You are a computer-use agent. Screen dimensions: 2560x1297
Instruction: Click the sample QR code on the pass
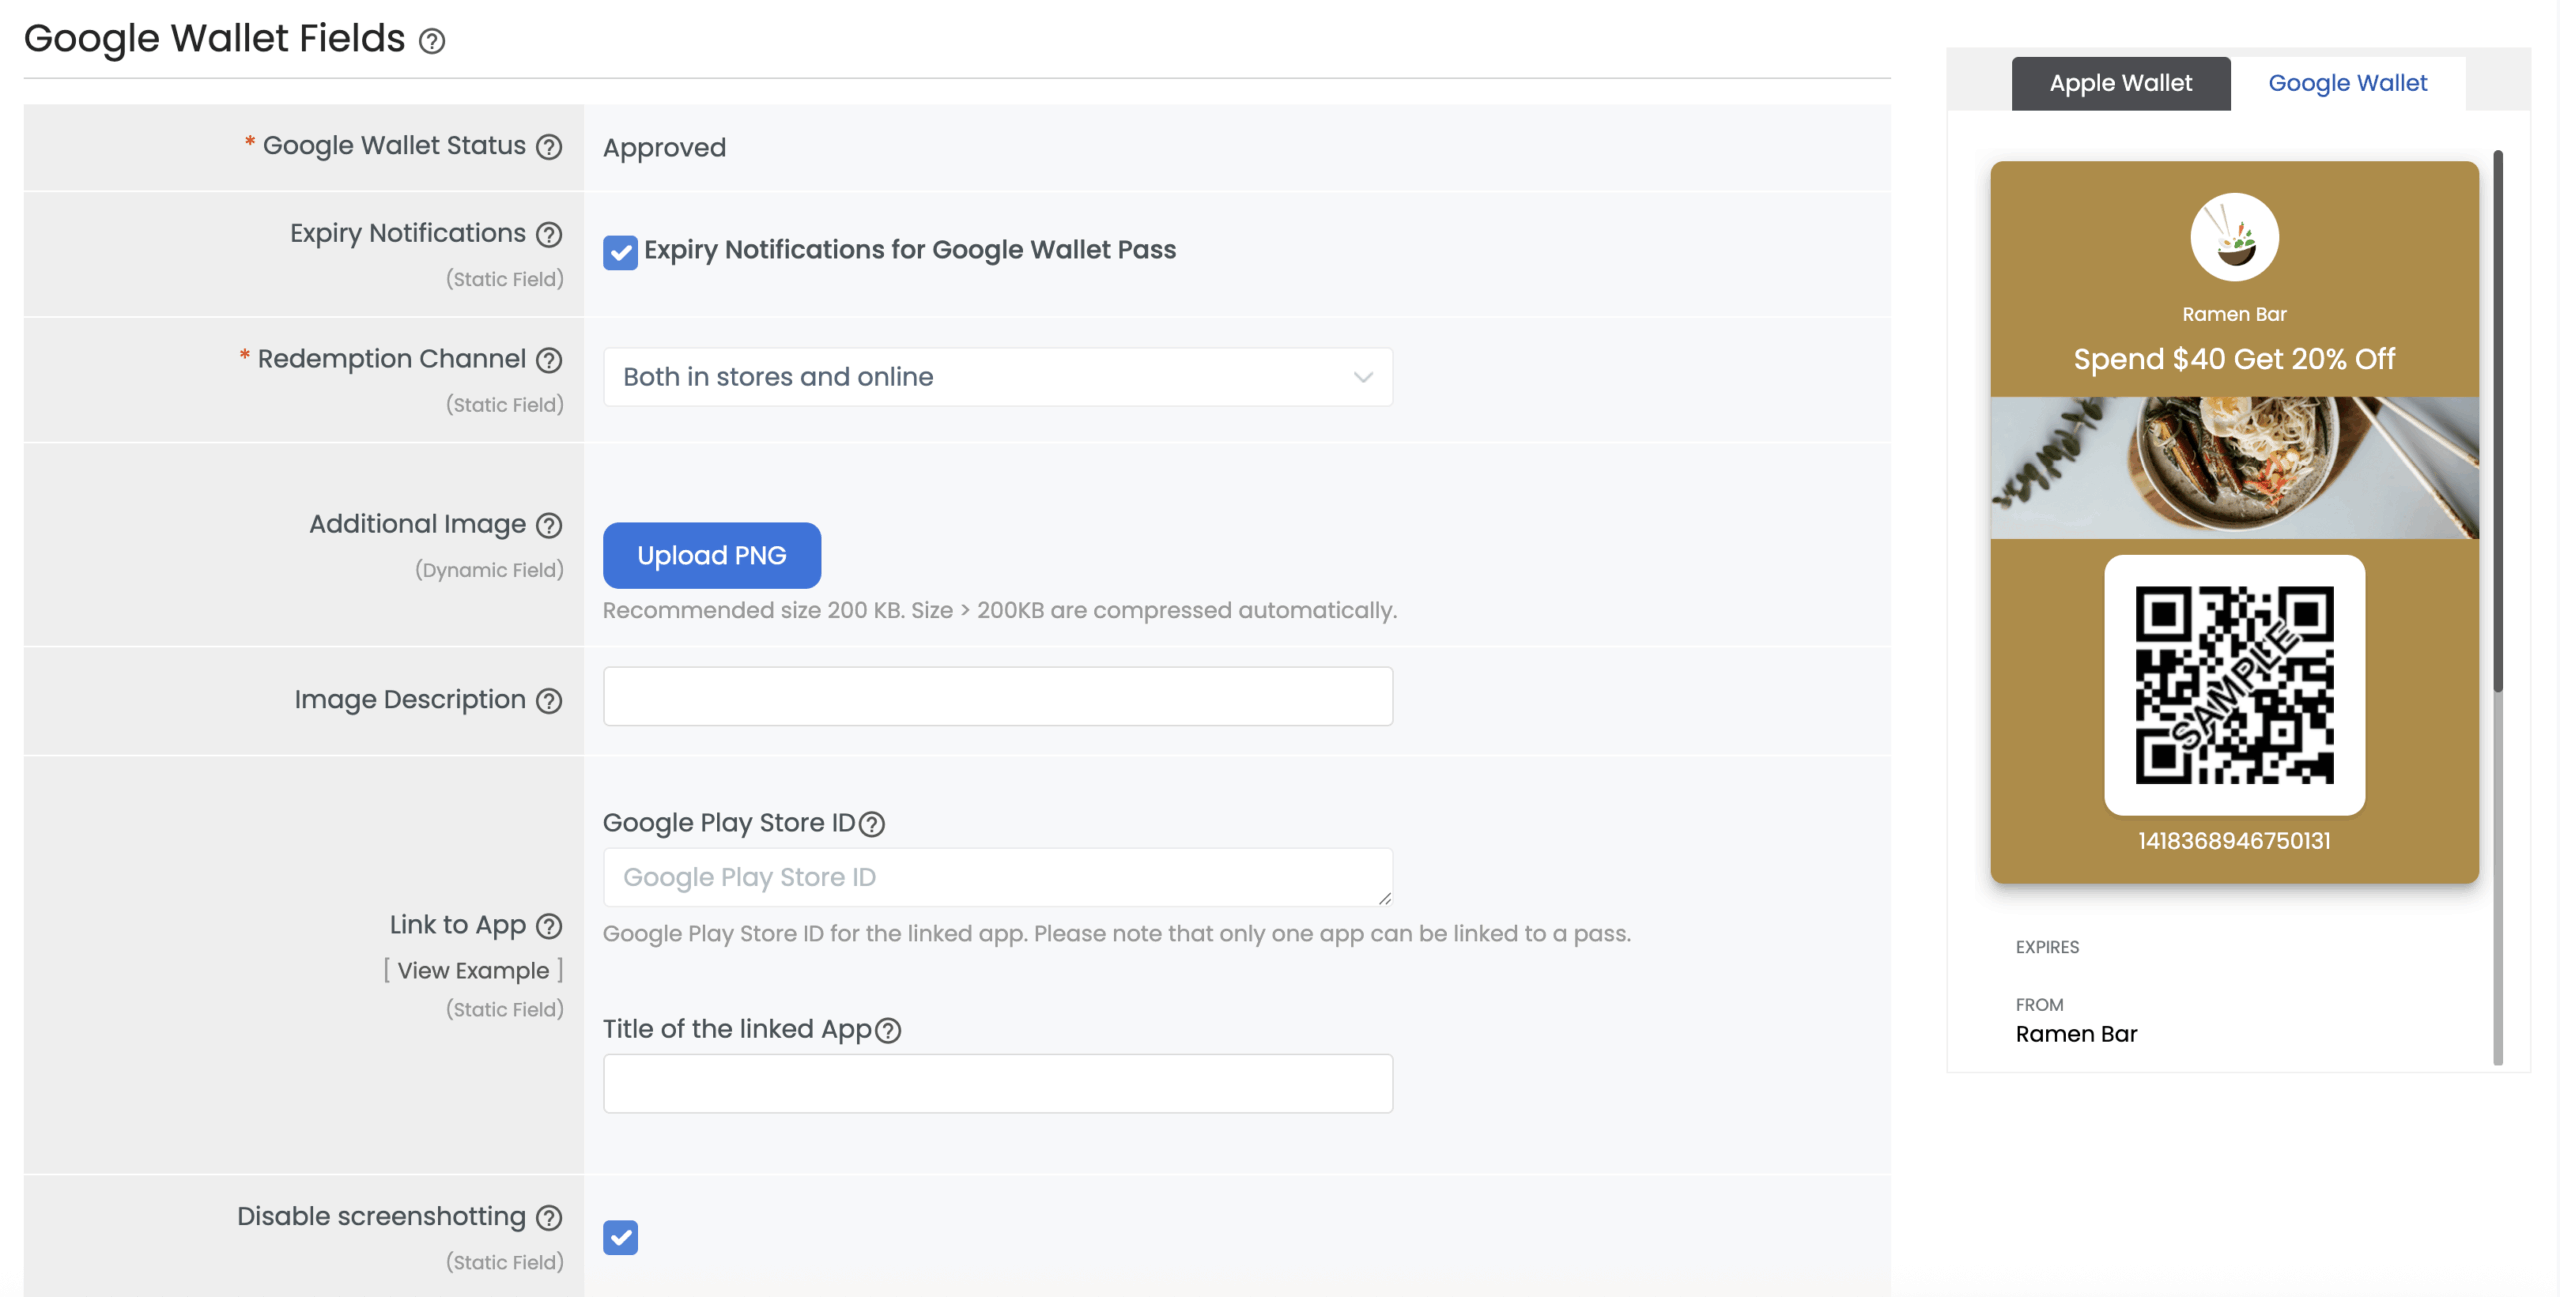[x=2234, y=685]
